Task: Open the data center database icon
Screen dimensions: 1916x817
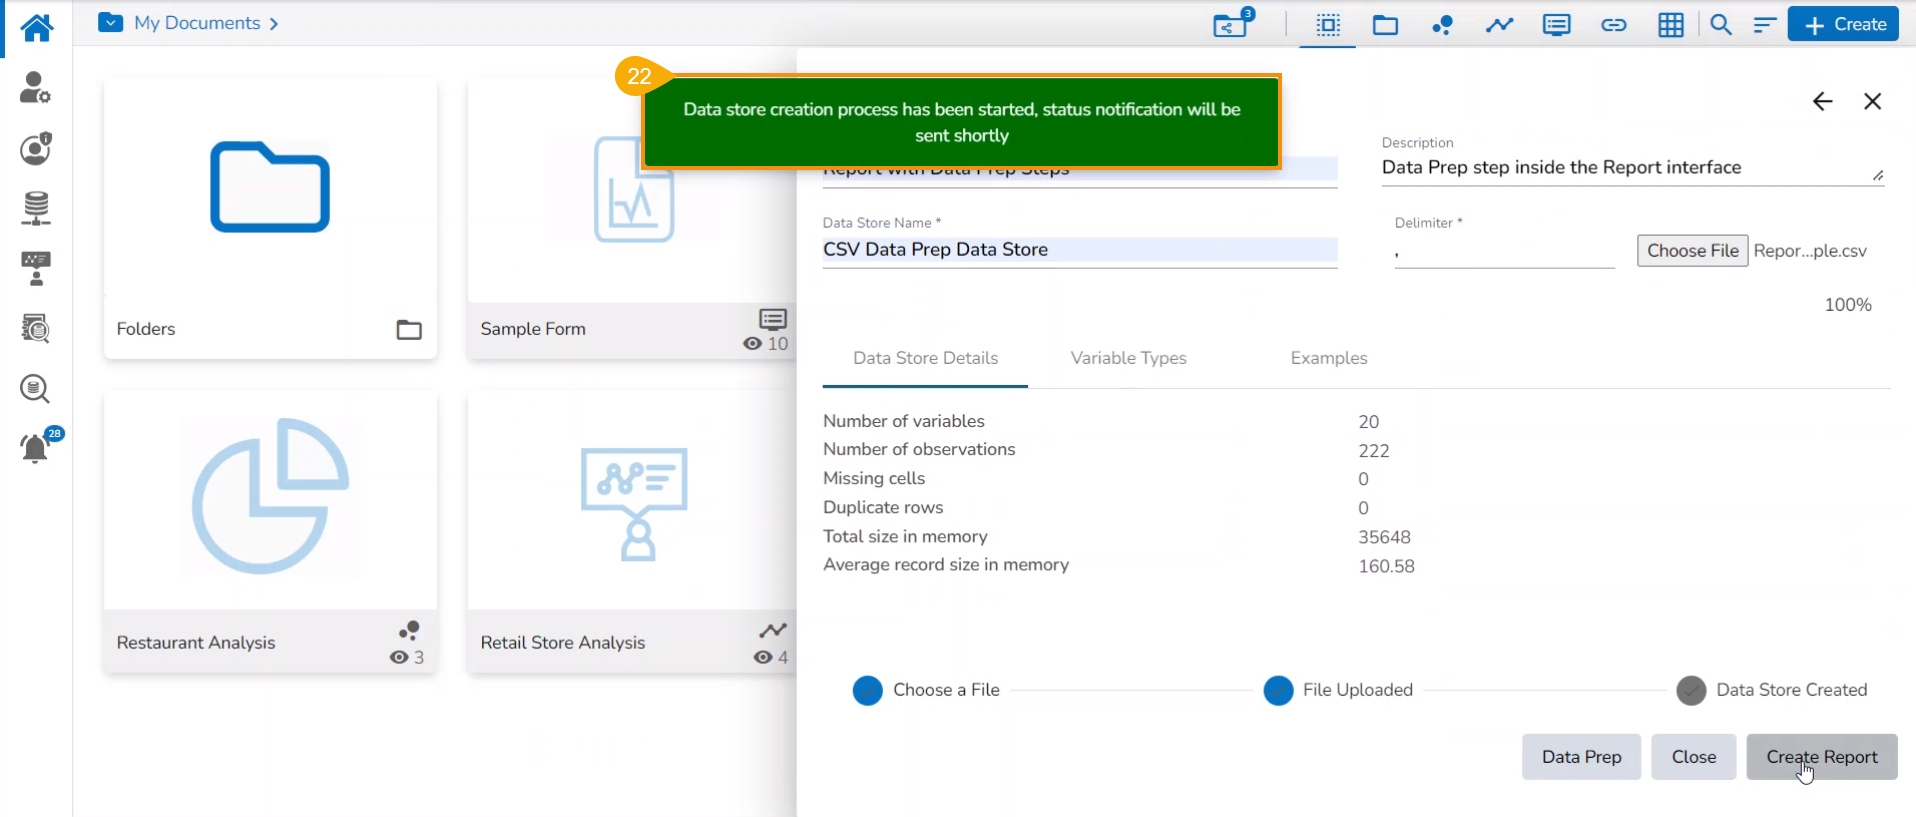Action: 36,208
